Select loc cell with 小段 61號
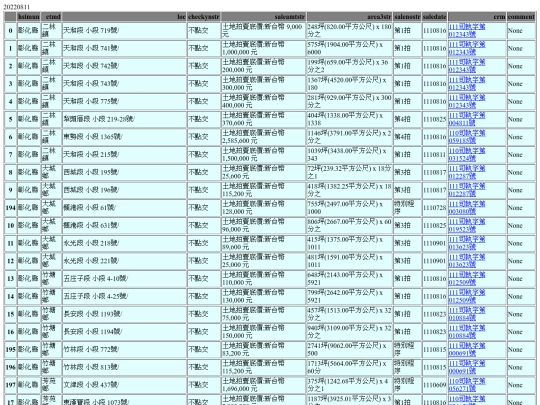This screenshot has height=405, width=540. pos(124,208)
